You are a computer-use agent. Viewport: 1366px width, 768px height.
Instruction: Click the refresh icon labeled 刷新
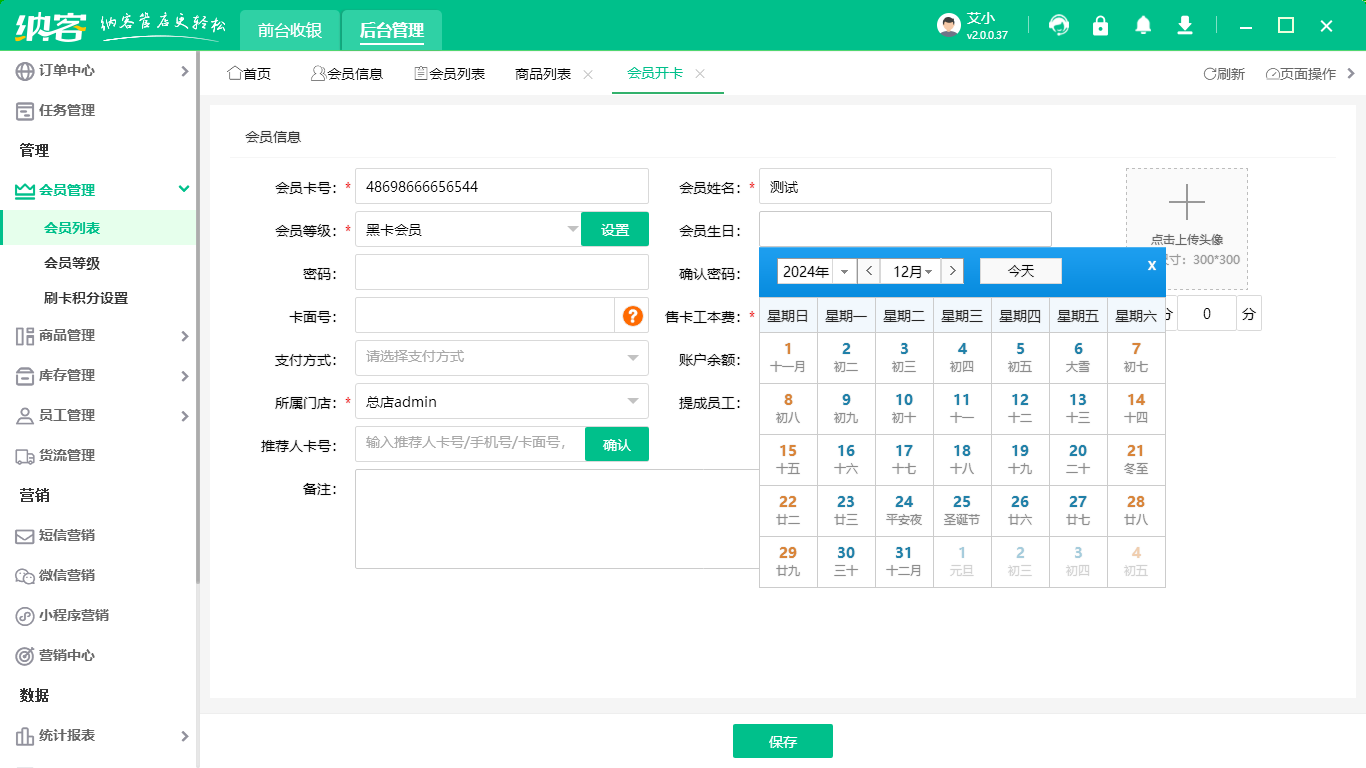[x=1223, y=74]
